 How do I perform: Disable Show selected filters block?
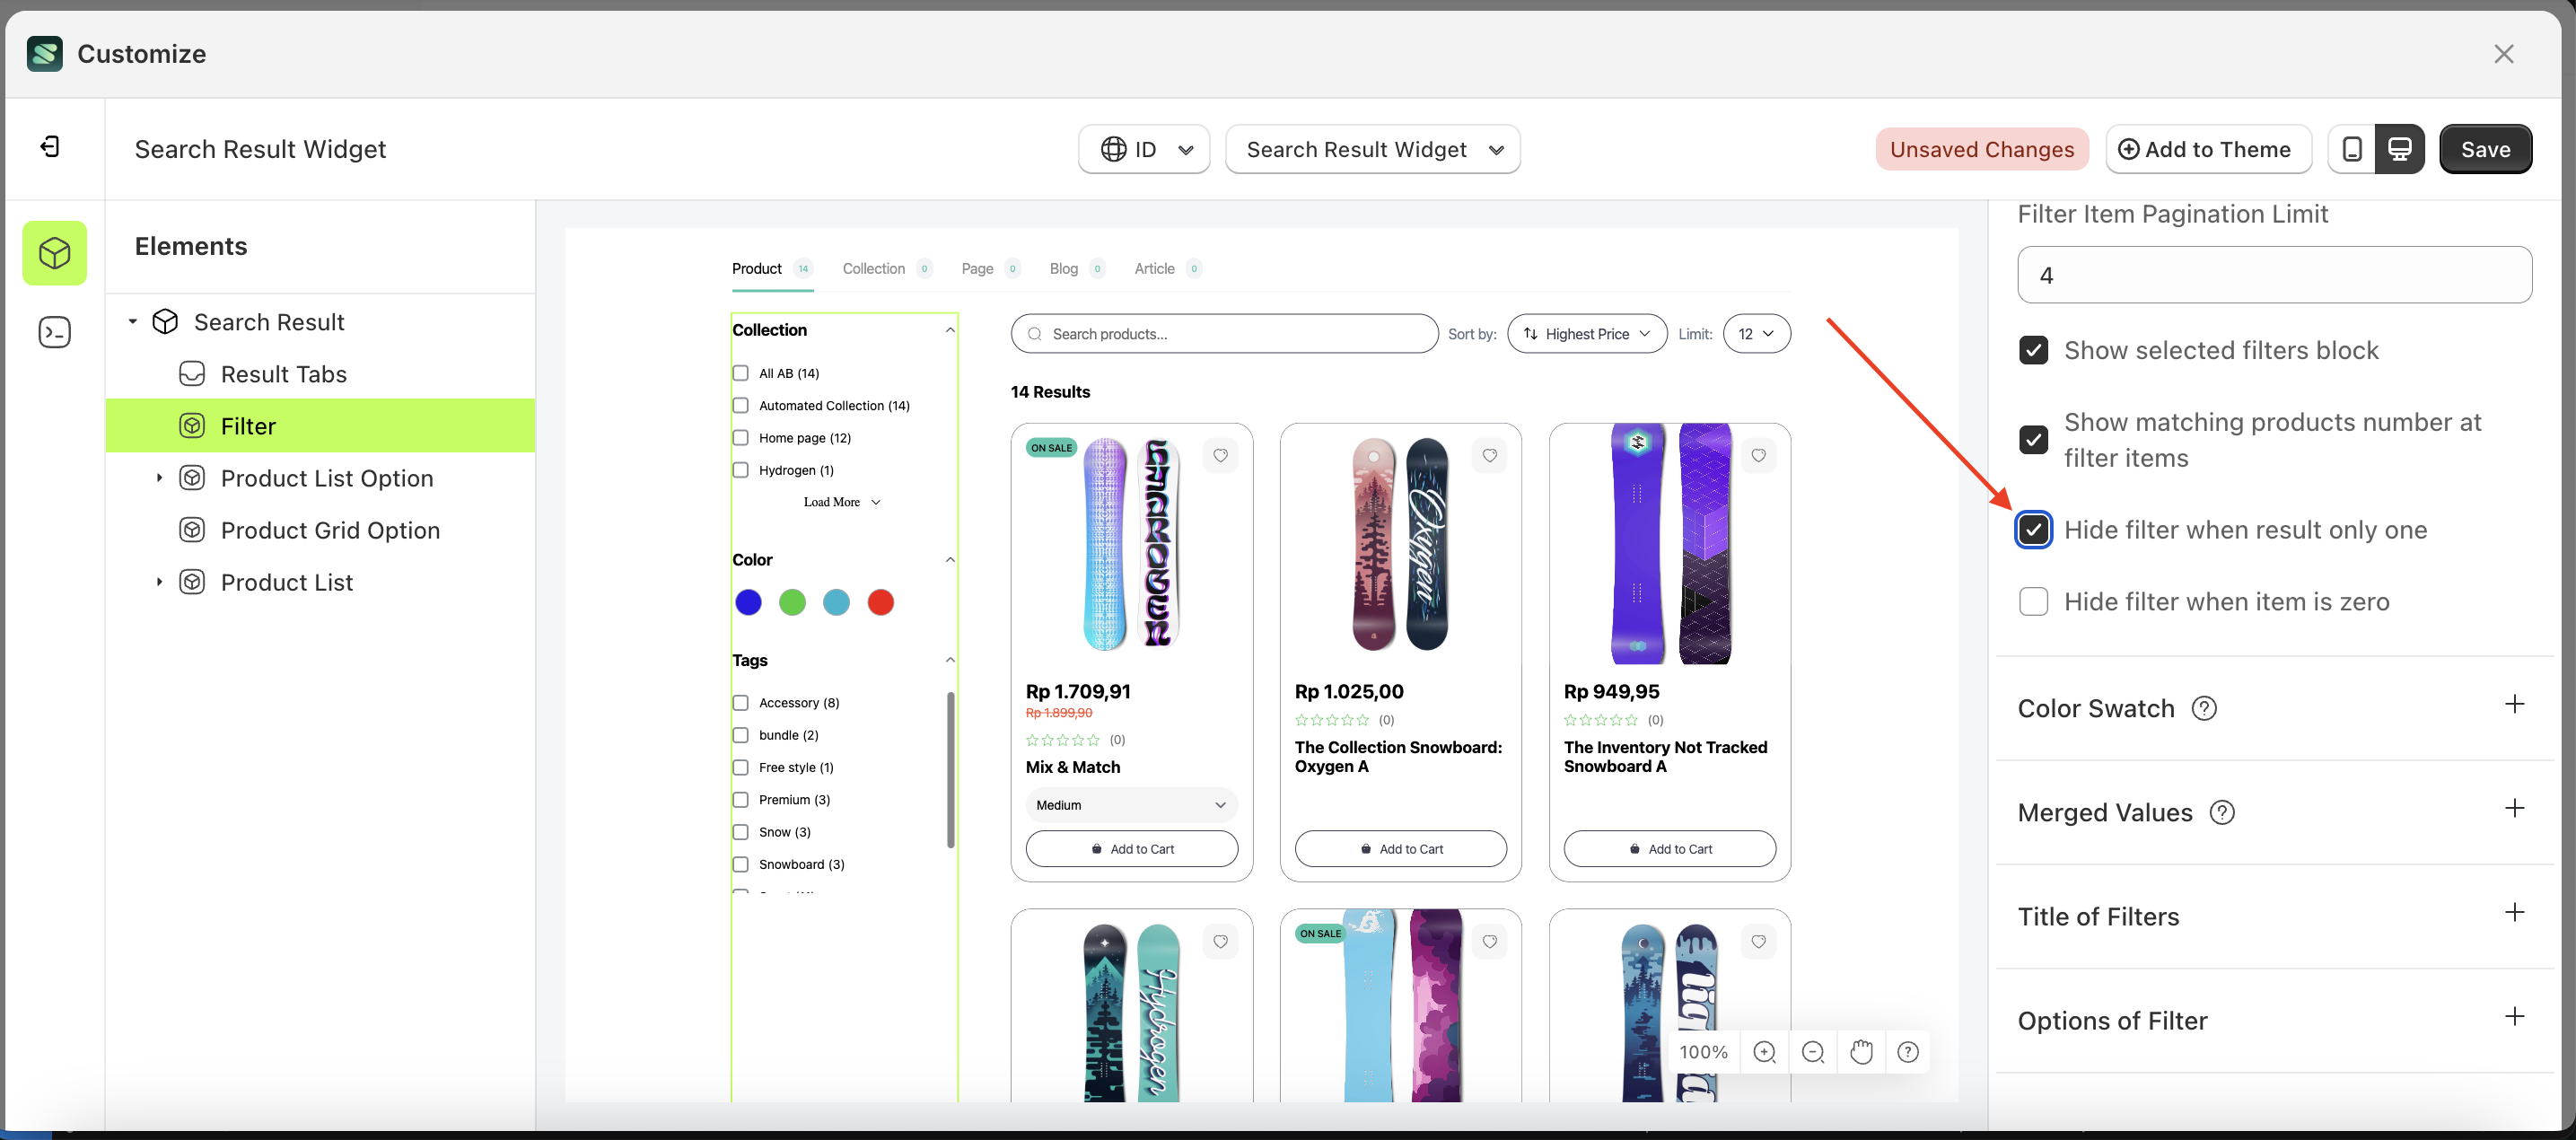pyautogui.click(x=2033, y=350)
